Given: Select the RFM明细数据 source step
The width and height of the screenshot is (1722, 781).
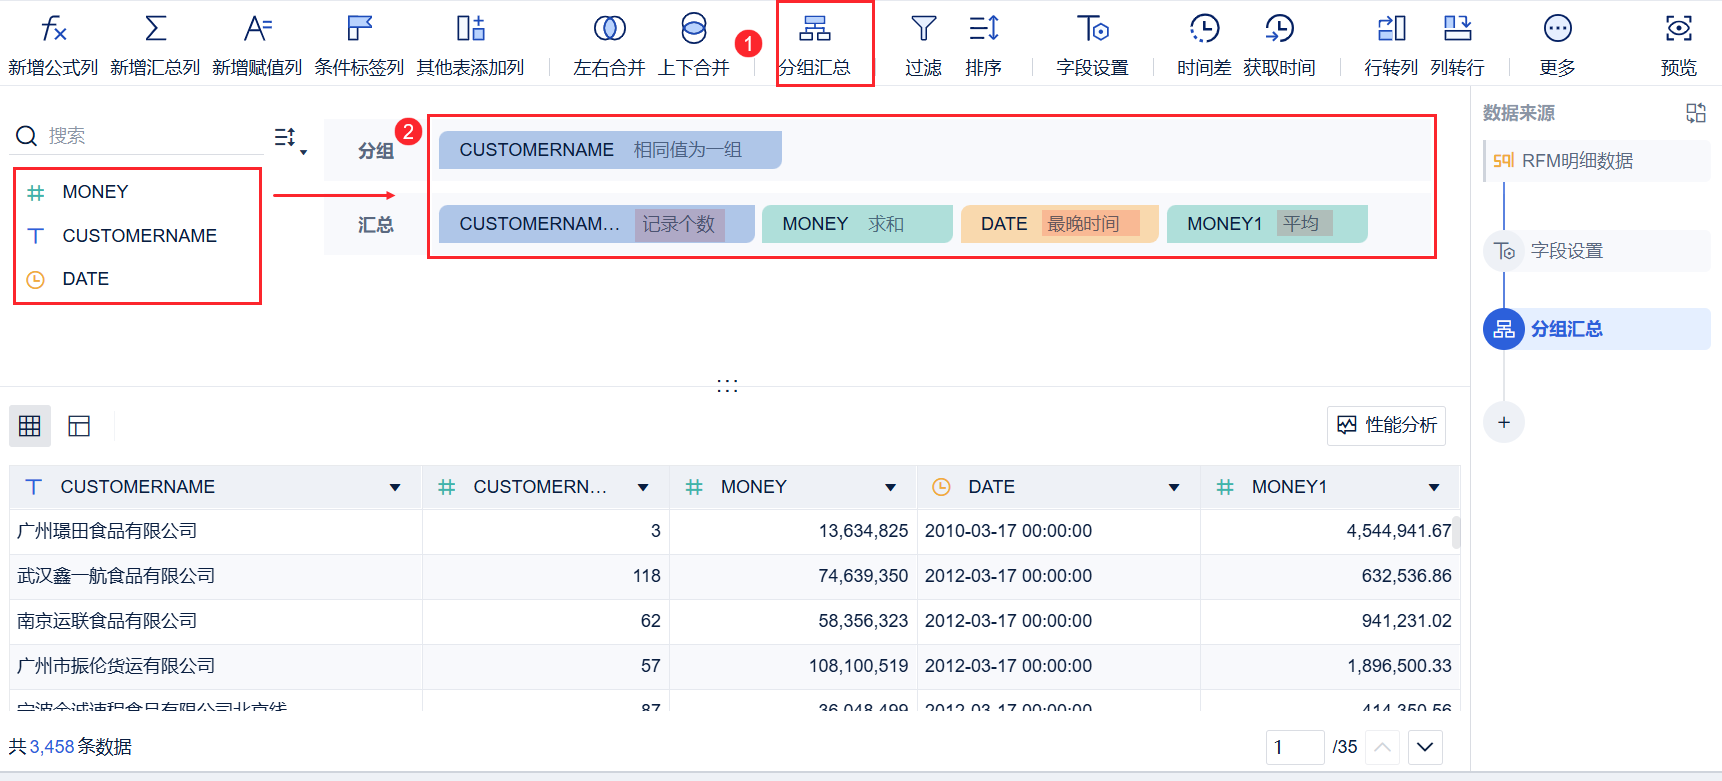Looking at the screenshot, I should [1576, 161].
